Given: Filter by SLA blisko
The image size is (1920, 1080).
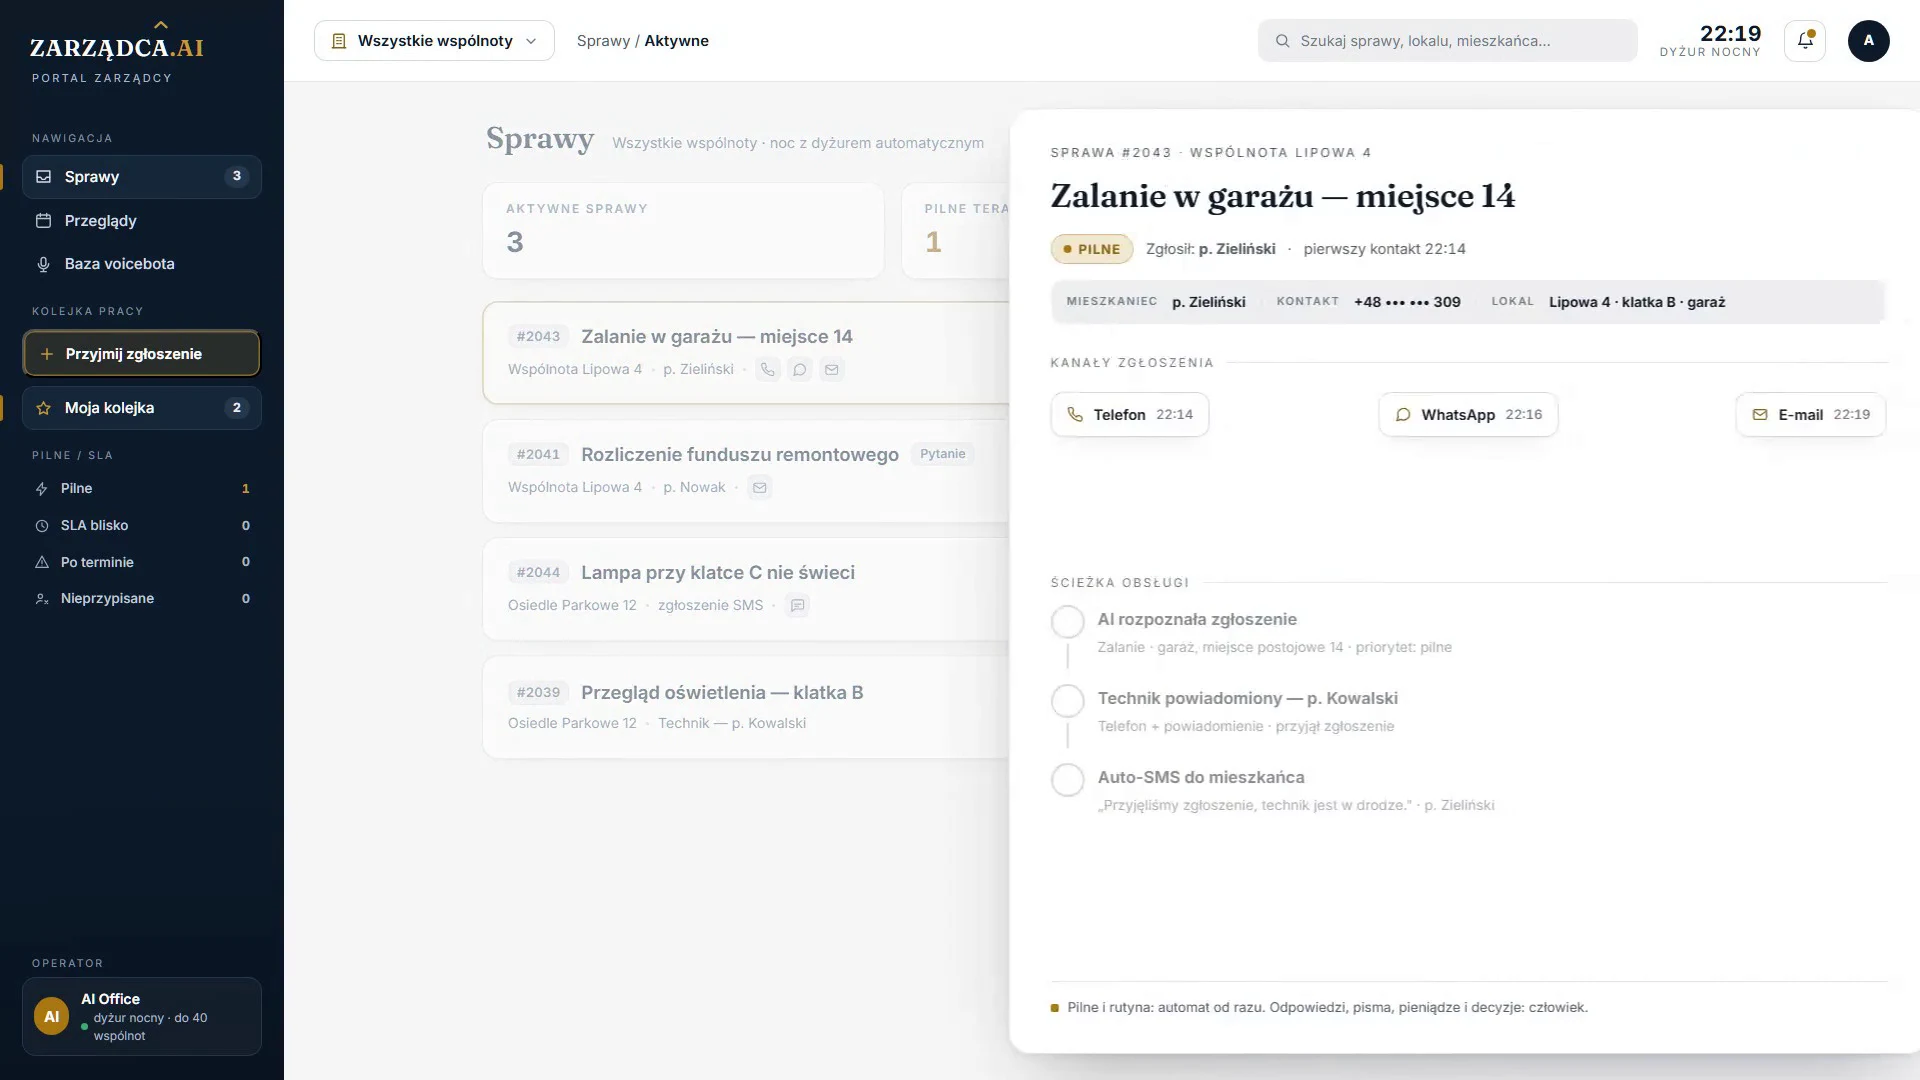Looking at the screenshot, I should click(x=142, y=526).
